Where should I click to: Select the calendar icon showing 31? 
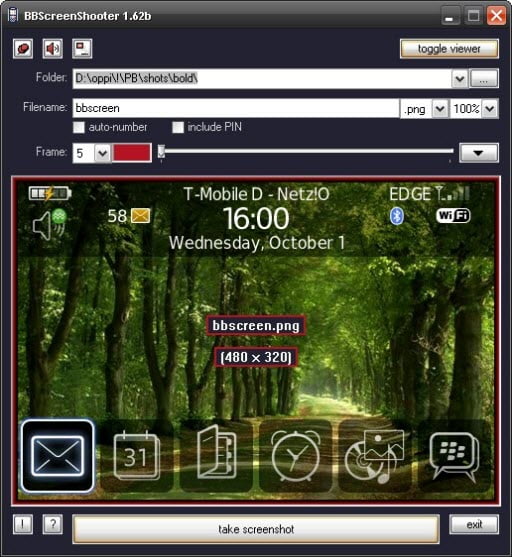click(x=137, y=456)
